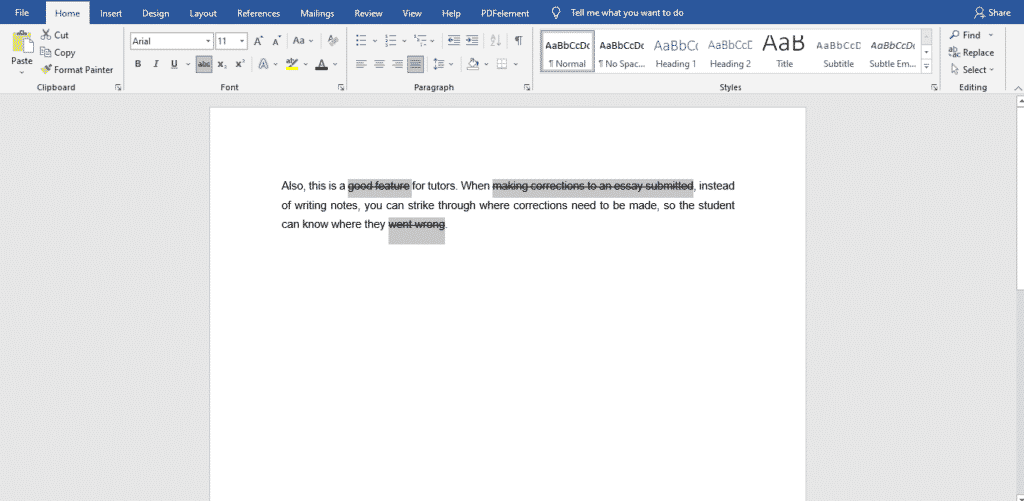This screenshot has height=501, width=1024.
Task: Click numbered list icon
Action: coord(391,40)
